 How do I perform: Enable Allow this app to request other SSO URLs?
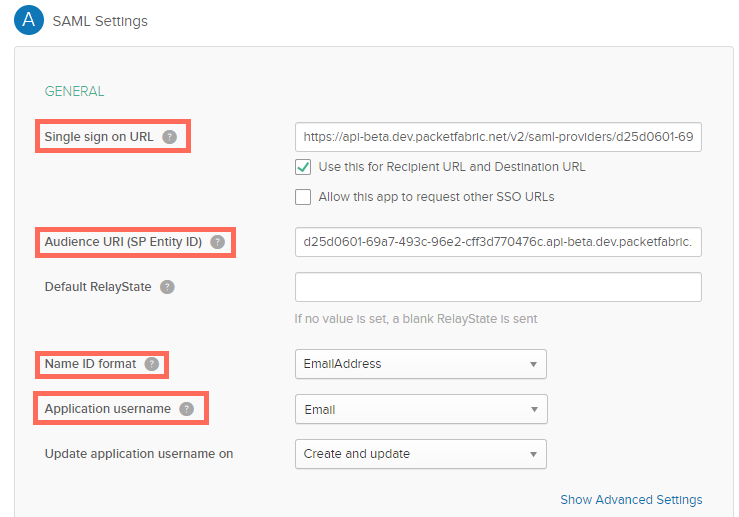pos(303,197)
